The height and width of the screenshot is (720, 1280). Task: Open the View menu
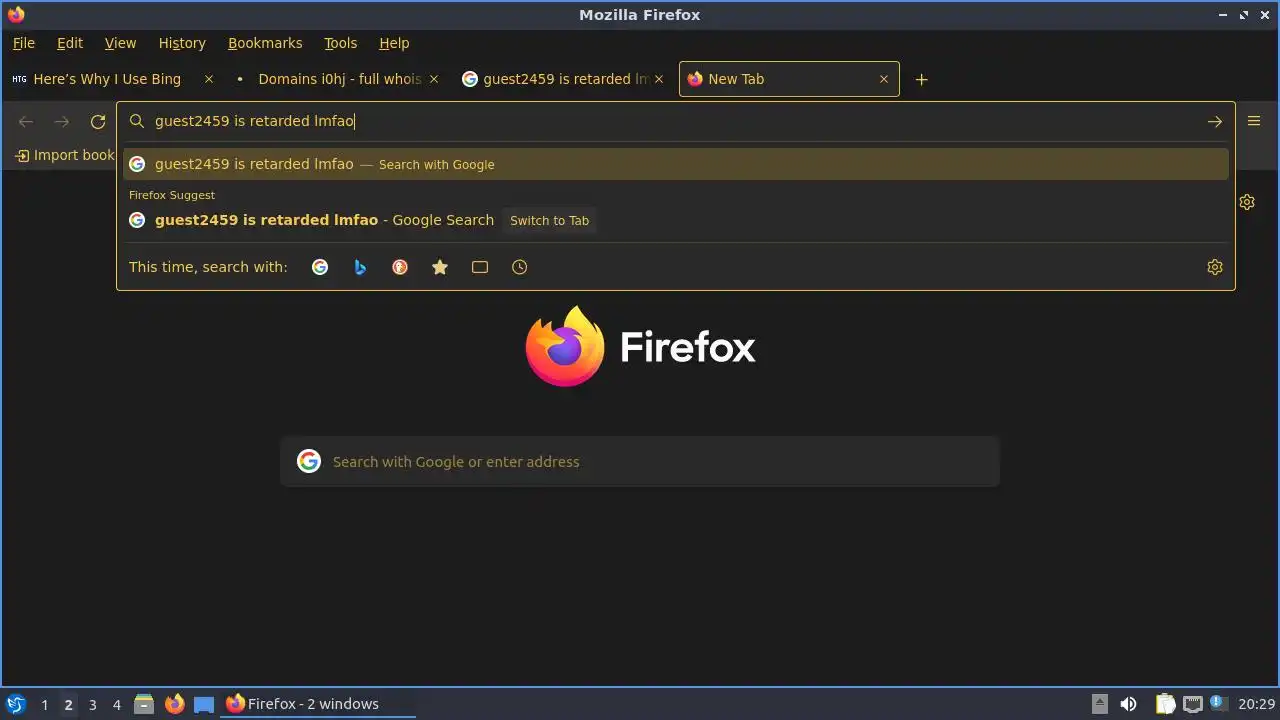(120, 43)
